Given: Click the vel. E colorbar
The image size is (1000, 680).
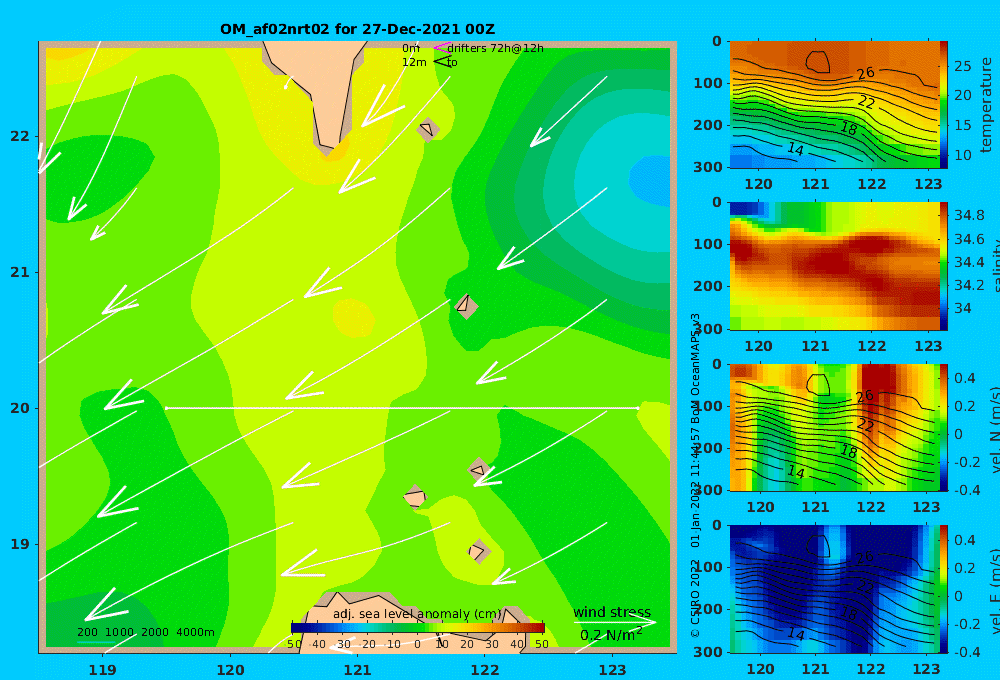Looking at the screenshot, I should [x=944, y=589].
